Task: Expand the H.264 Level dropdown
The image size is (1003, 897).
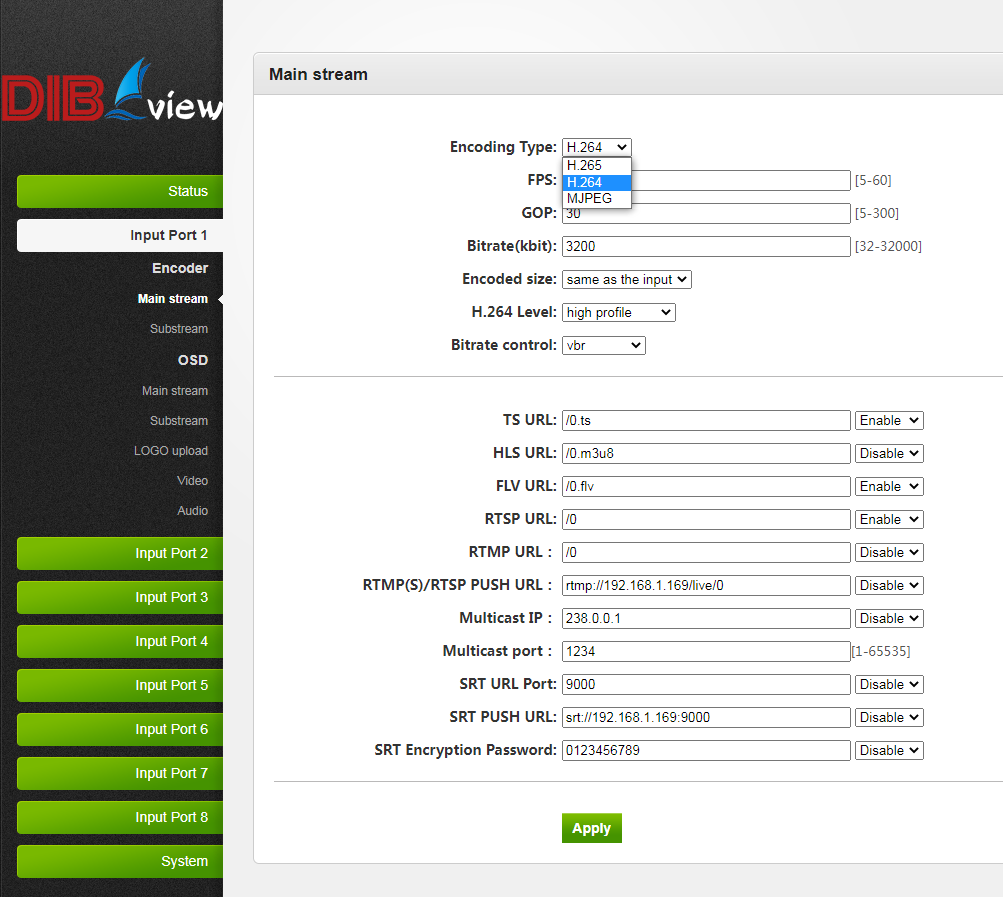Action: click(x=618, y=313)
